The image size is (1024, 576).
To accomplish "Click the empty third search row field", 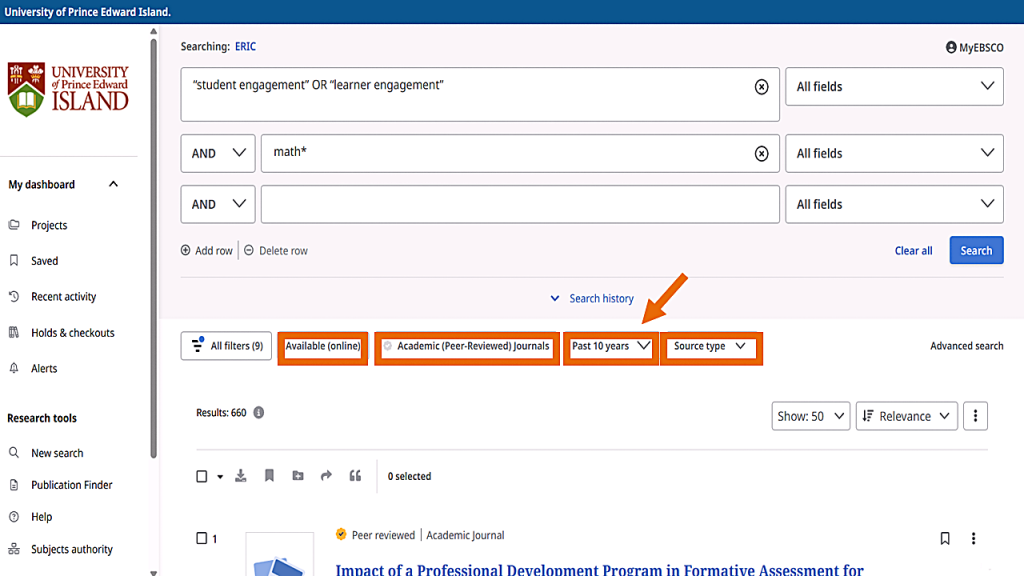I will (519, 204).
